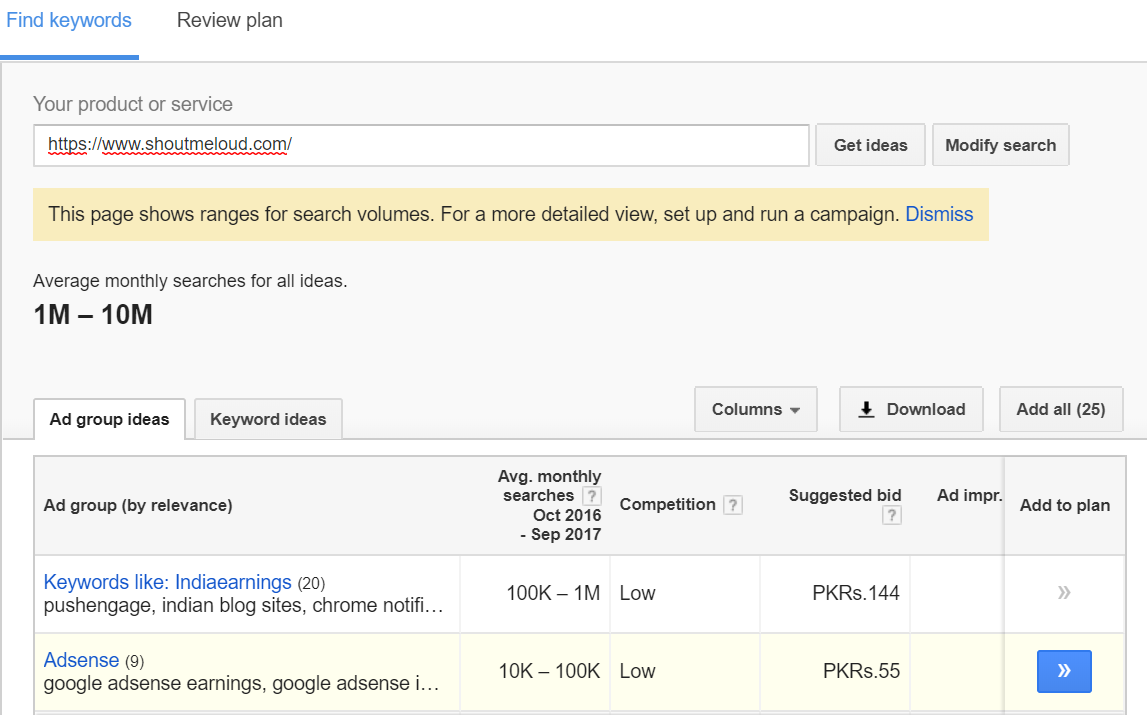Click Low competition in the Indiaearnings row
Image resolution: width=1147 pixels, height=715 pixels.
(637, 593)
